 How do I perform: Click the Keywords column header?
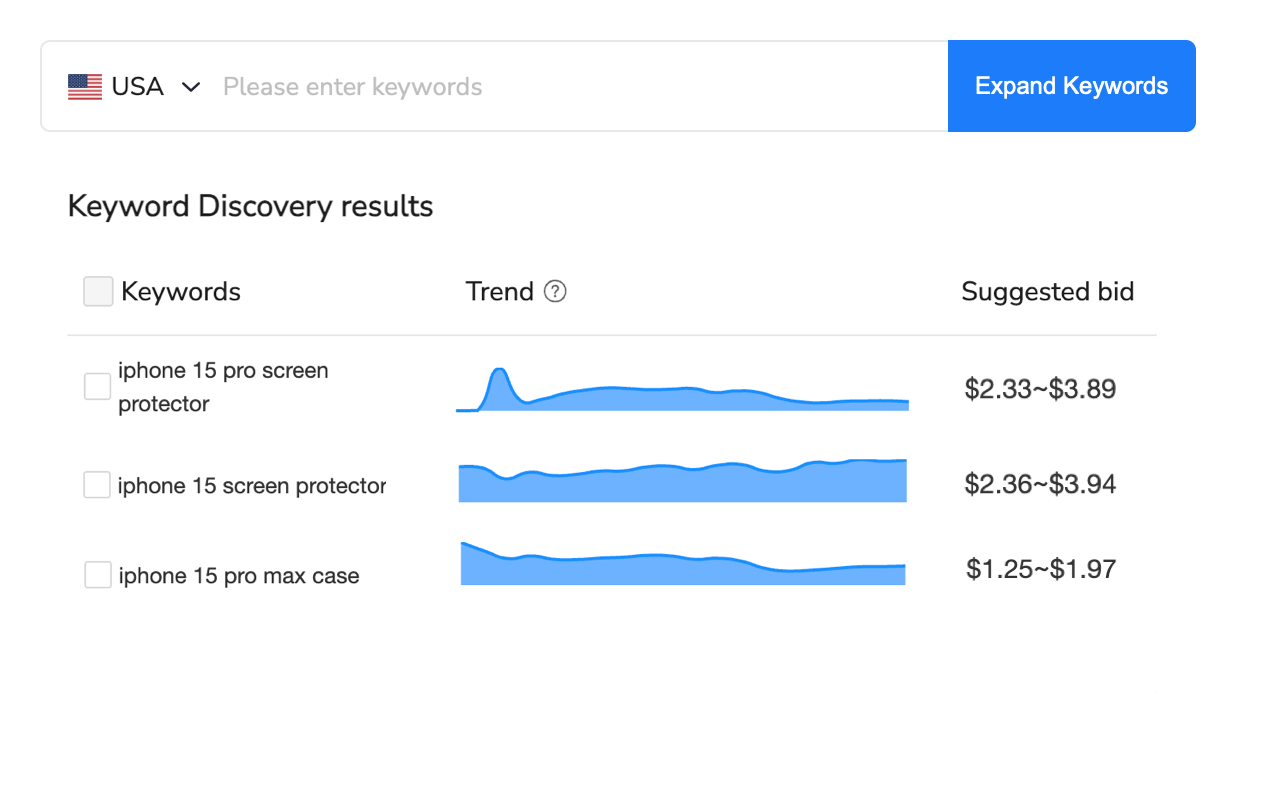tap(180, 291)
